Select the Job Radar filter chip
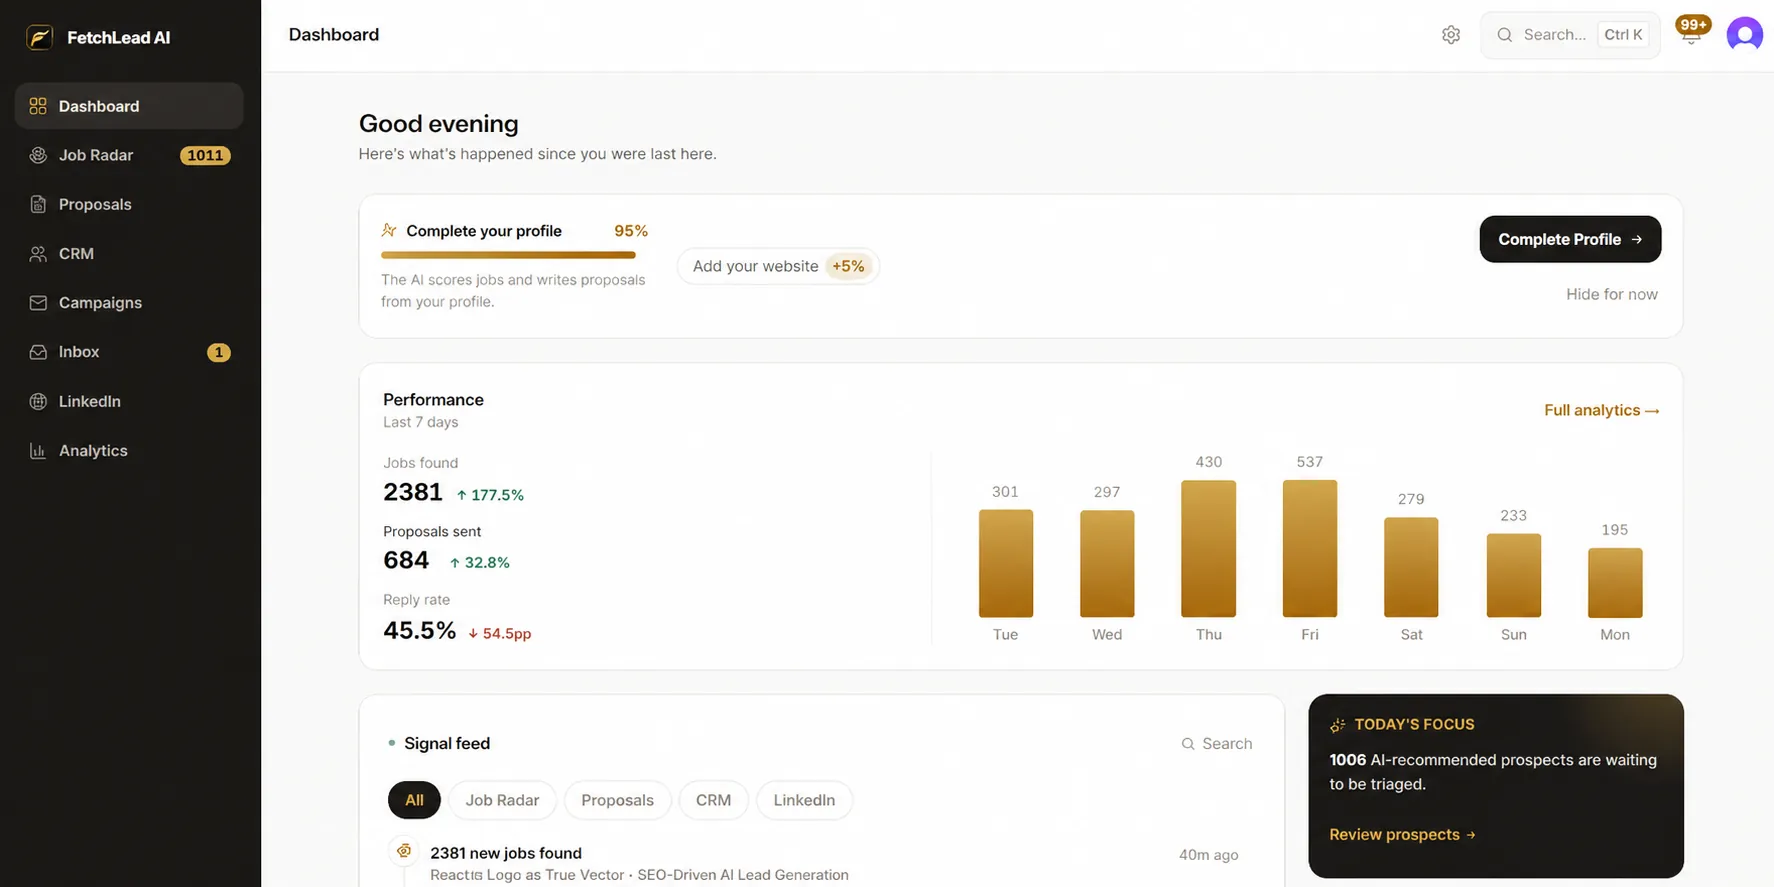 point(502,800)
